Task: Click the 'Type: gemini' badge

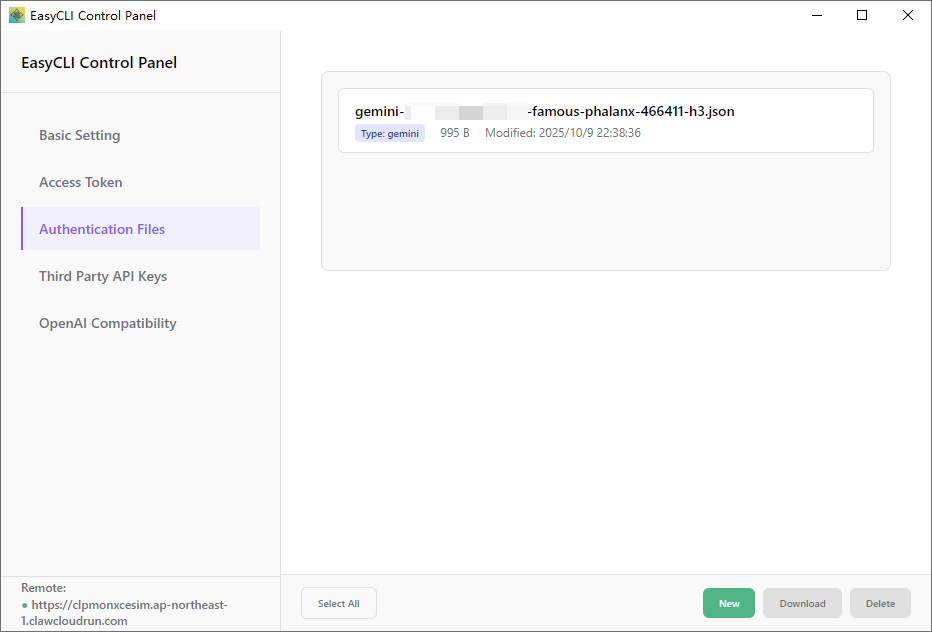Action: [x=389, y=133]
